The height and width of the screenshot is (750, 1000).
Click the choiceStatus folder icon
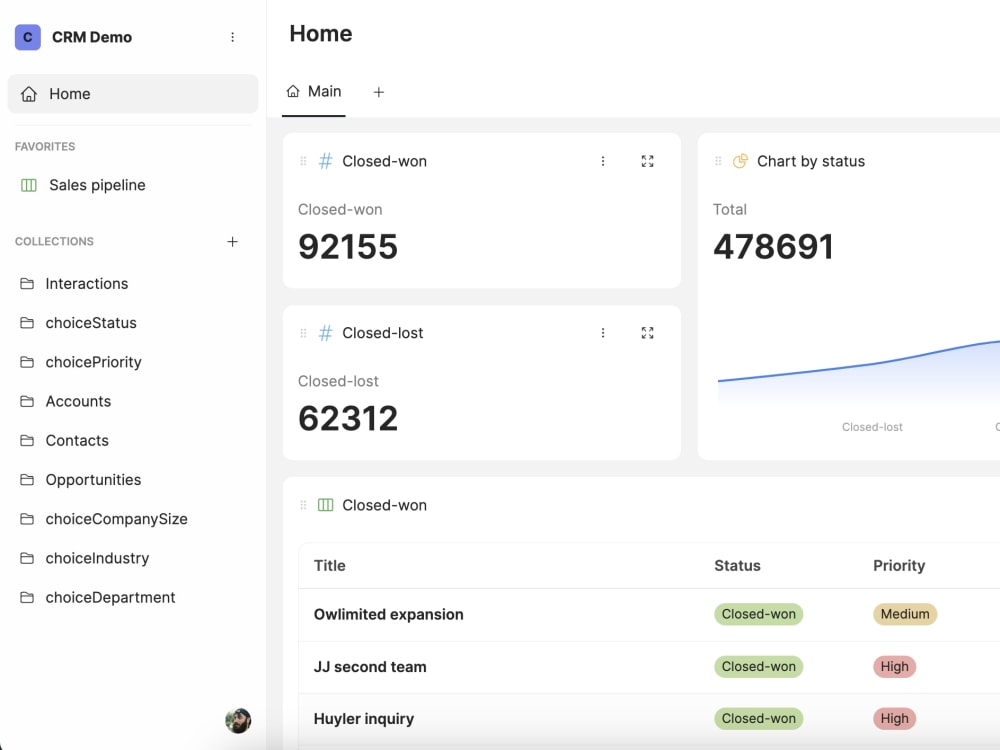click(27, 323)
